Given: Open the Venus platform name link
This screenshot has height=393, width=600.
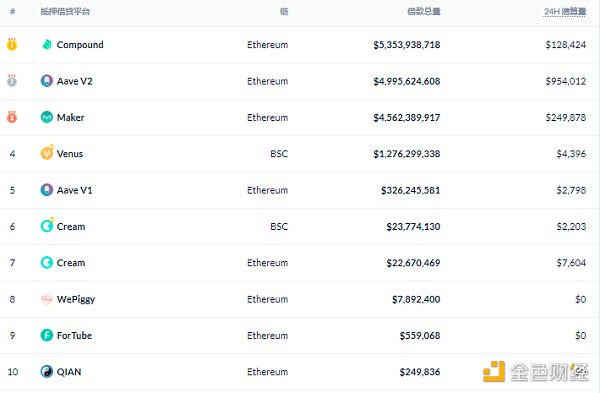Looking at the screenshot, I should tap(70, 154).
